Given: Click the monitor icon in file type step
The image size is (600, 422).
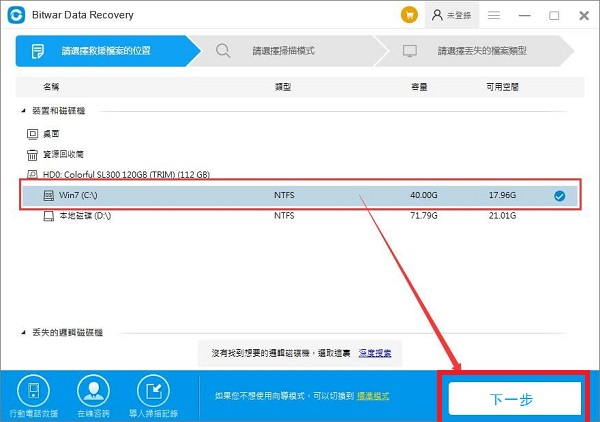Looking at the screenshot, I should point(409,51).
